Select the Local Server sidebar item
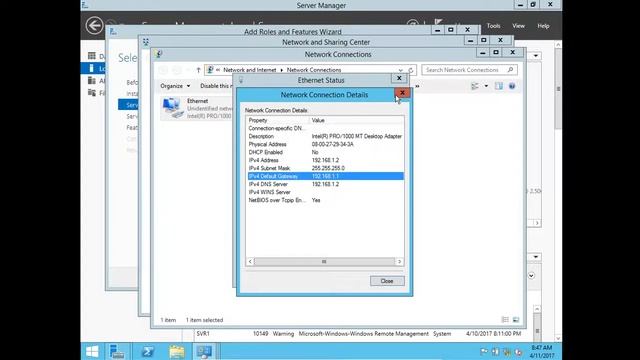 click(x=93, y=68)
